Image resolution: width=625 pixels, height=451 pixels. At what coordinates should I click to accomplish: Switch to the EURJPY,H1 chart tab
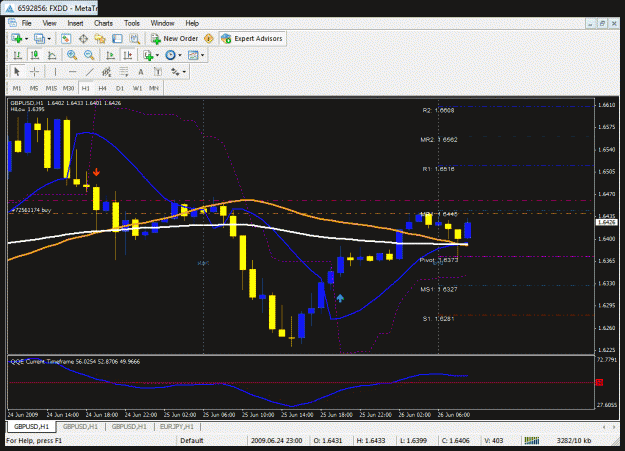click(177, 427)
